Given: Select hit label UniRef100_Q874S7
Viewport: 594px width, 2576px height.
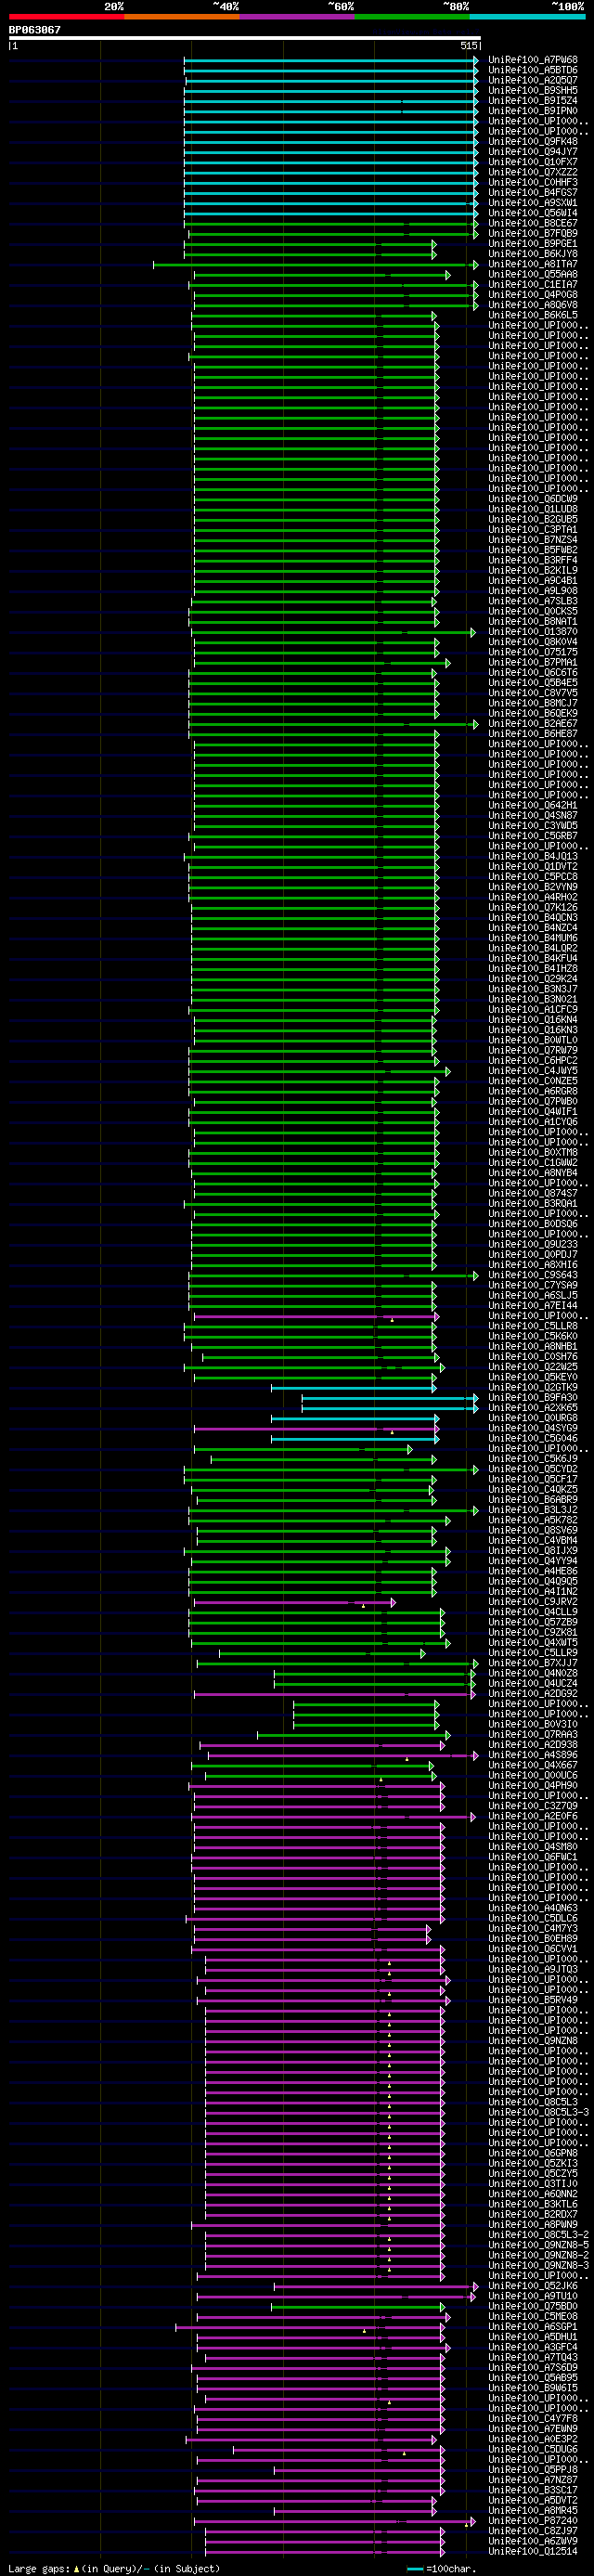Looking at the screenshot, I should point(533,1193).
